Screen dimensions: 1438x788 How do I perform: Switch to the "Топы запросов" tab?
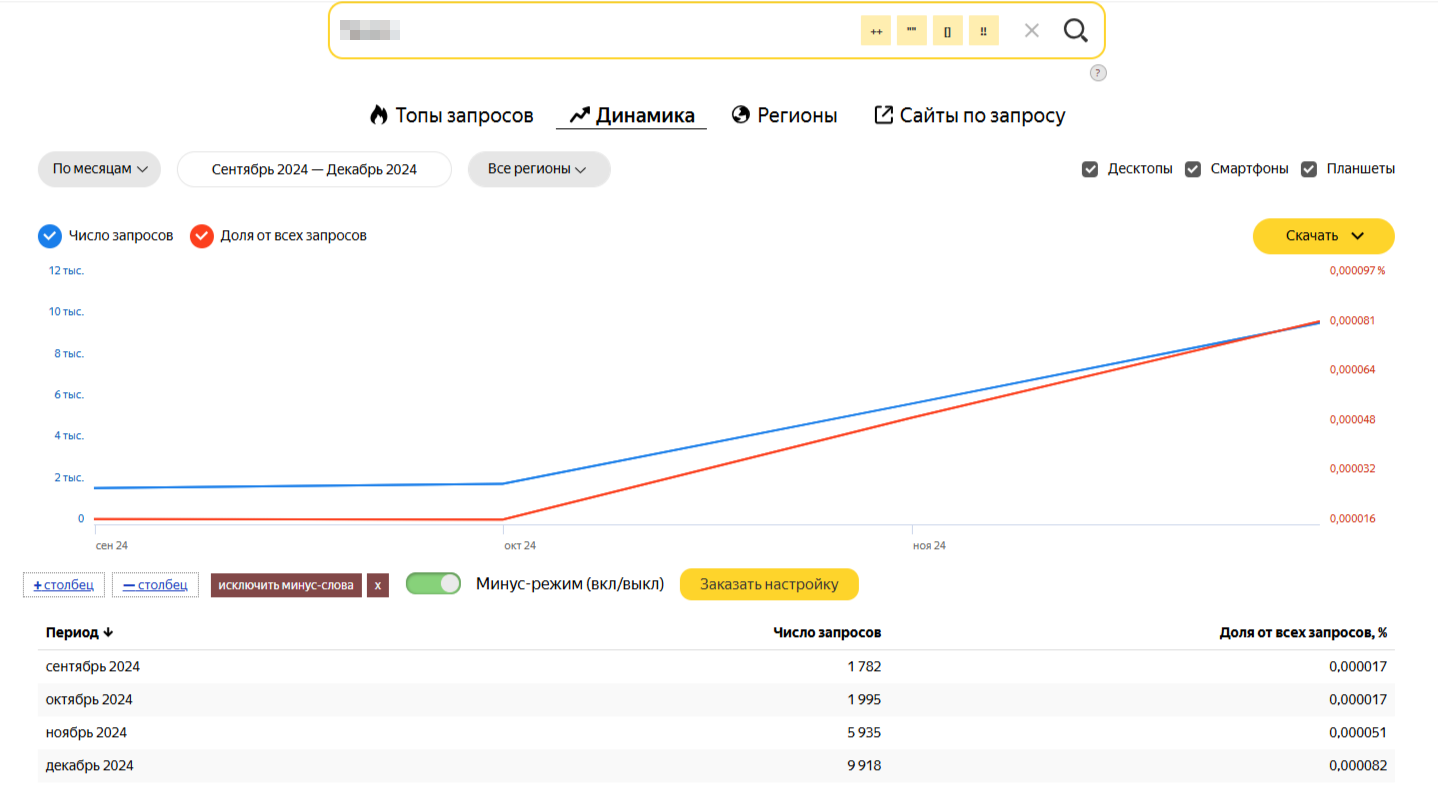click(451, 115)
